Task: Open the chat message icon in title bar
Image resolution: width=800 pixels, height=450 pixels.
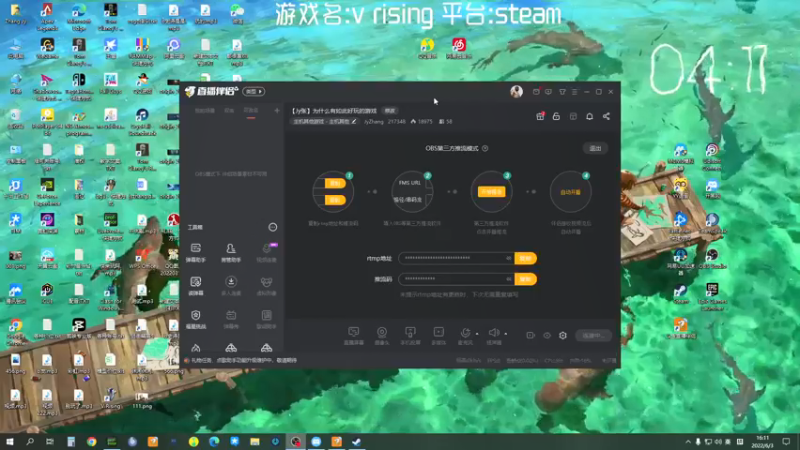Action: (x=548, y=92)
